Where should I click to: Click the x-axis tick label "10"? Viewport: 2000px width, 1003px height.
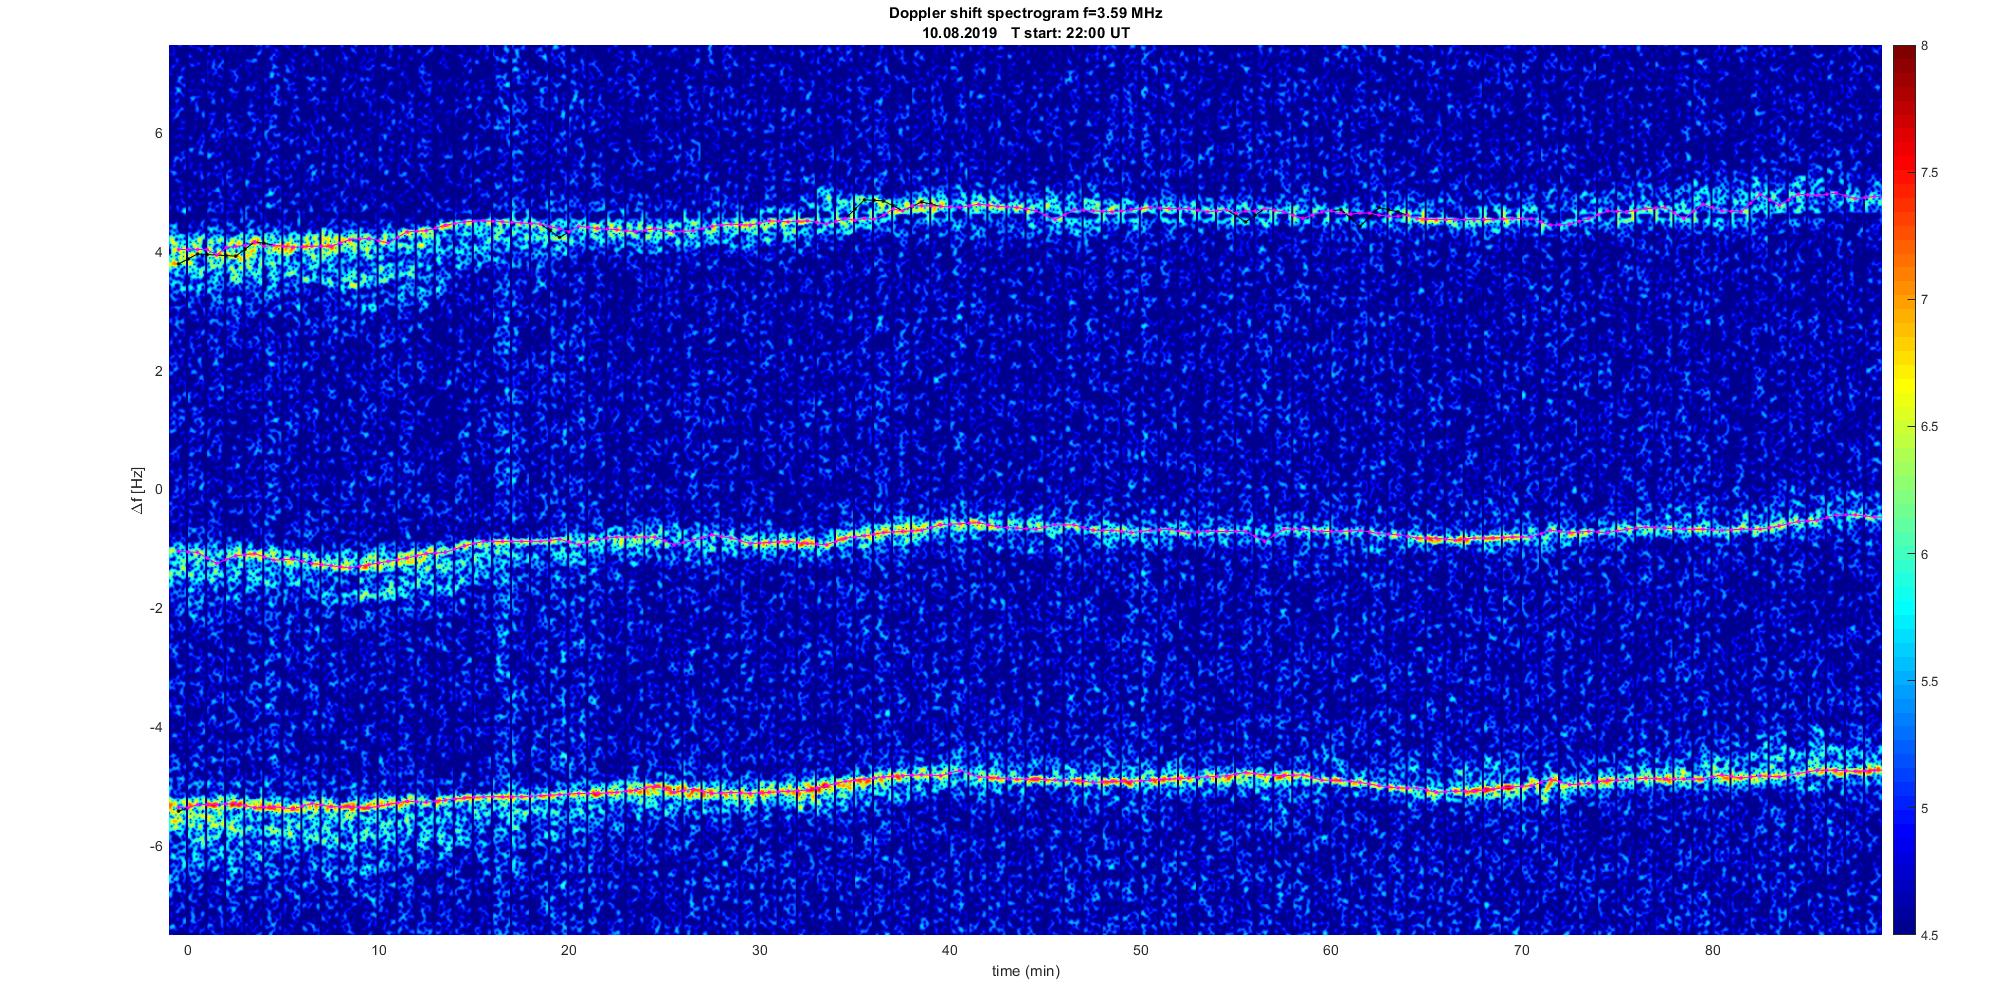coord(378,950)
